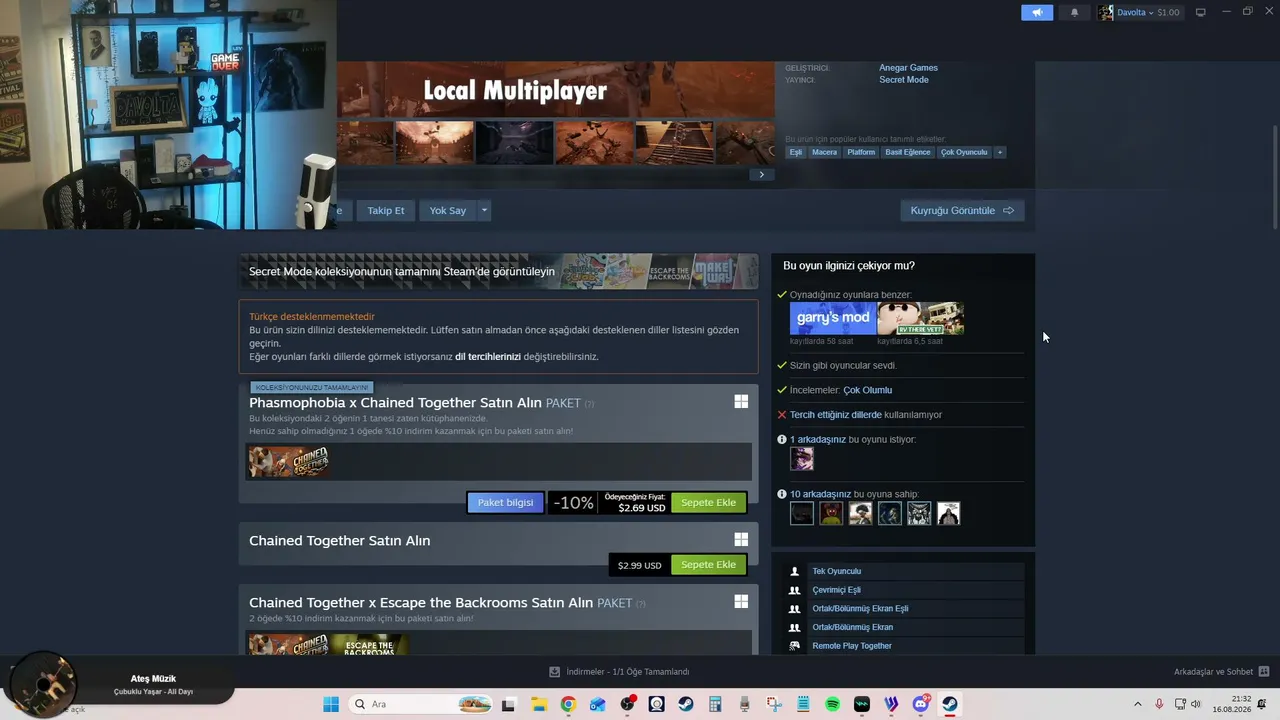The width and height of the screenshot is (1280, 720).
Task: Open the taskbar clock and date
Action: 1232,704
